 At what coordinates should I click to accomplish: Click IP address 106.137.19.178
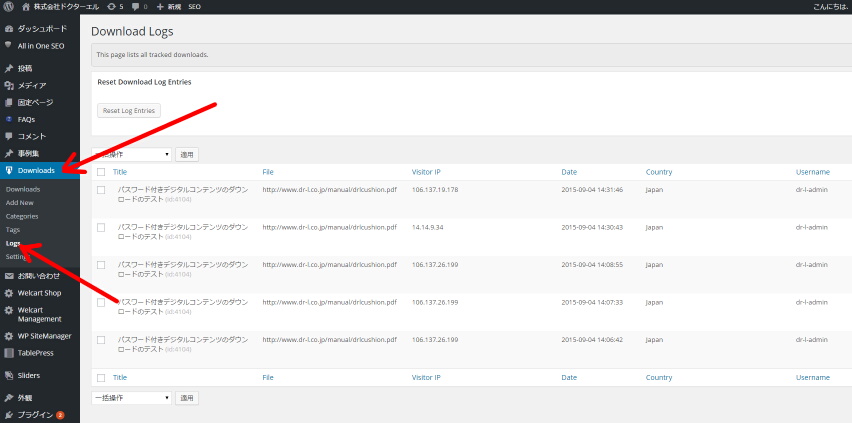(435, 190)
